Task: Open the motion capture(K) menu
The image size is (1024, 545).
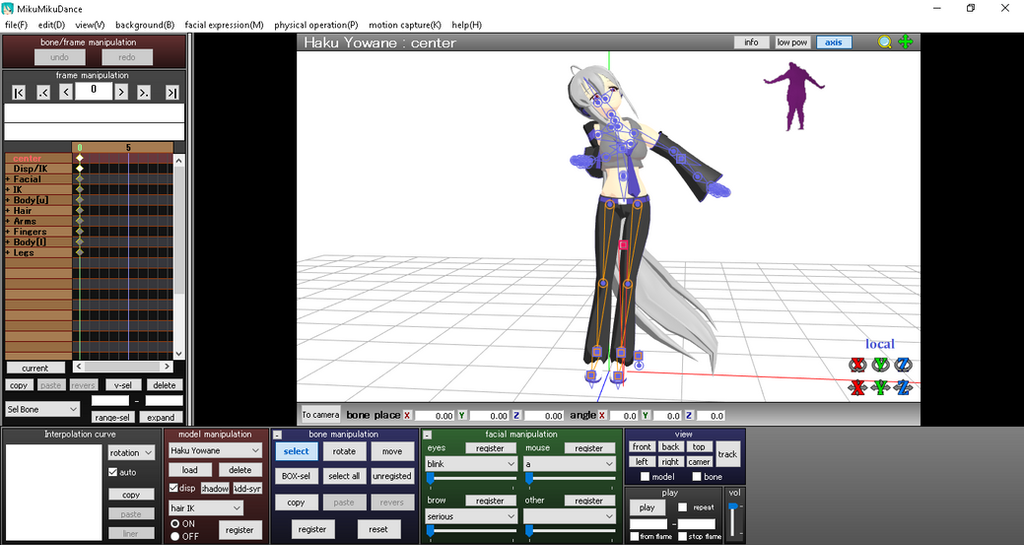Action: coord(405,25)
